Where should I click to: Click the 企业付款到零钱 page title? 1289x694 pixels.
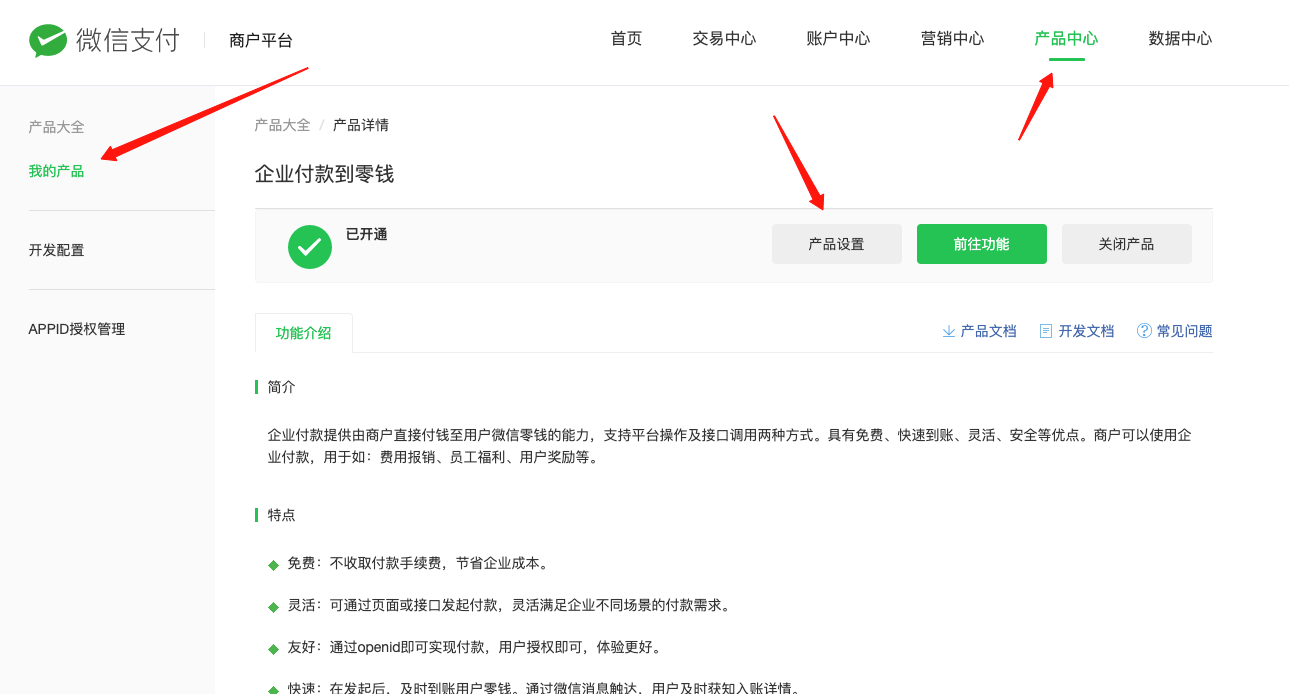324,174
